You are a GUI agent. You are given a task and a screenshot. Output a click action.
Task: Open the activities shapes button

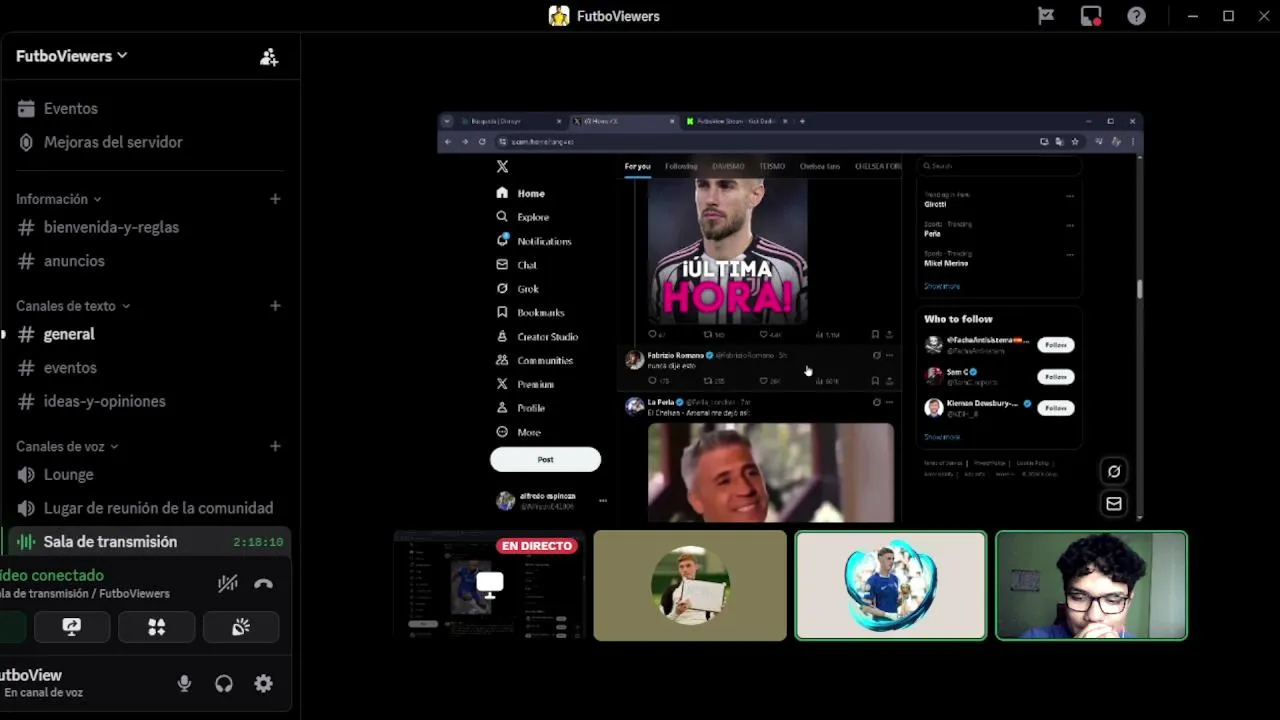coord(156,627)
